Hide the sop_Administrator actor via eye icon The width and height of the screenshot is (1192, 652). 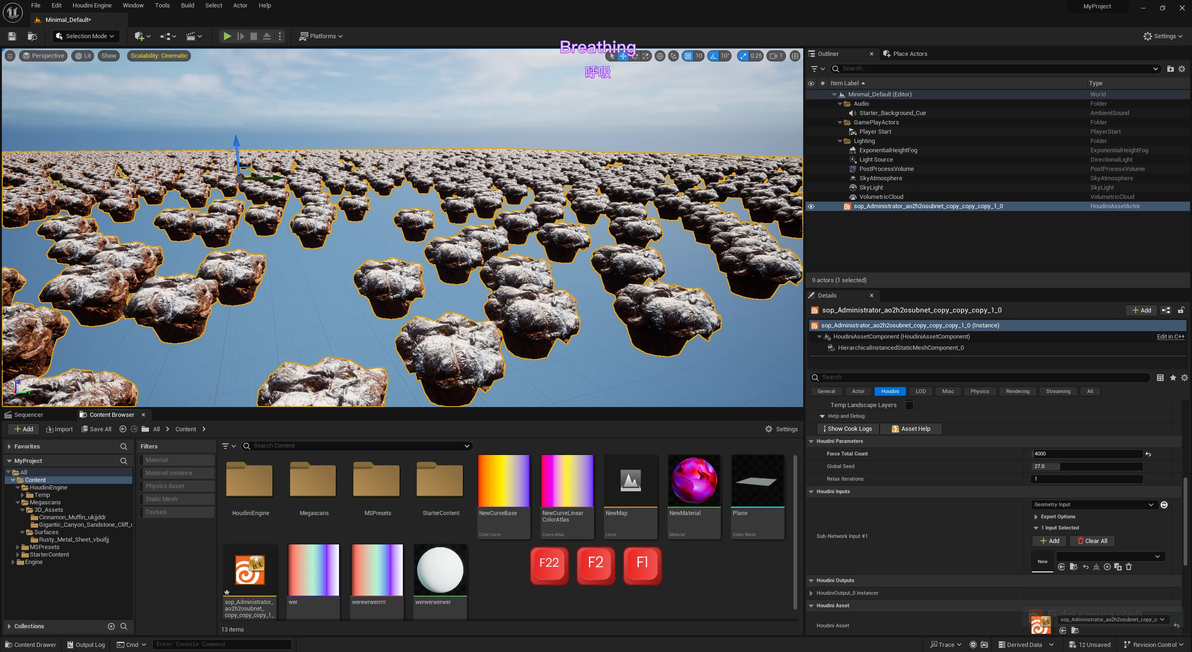tap(811, 206)
